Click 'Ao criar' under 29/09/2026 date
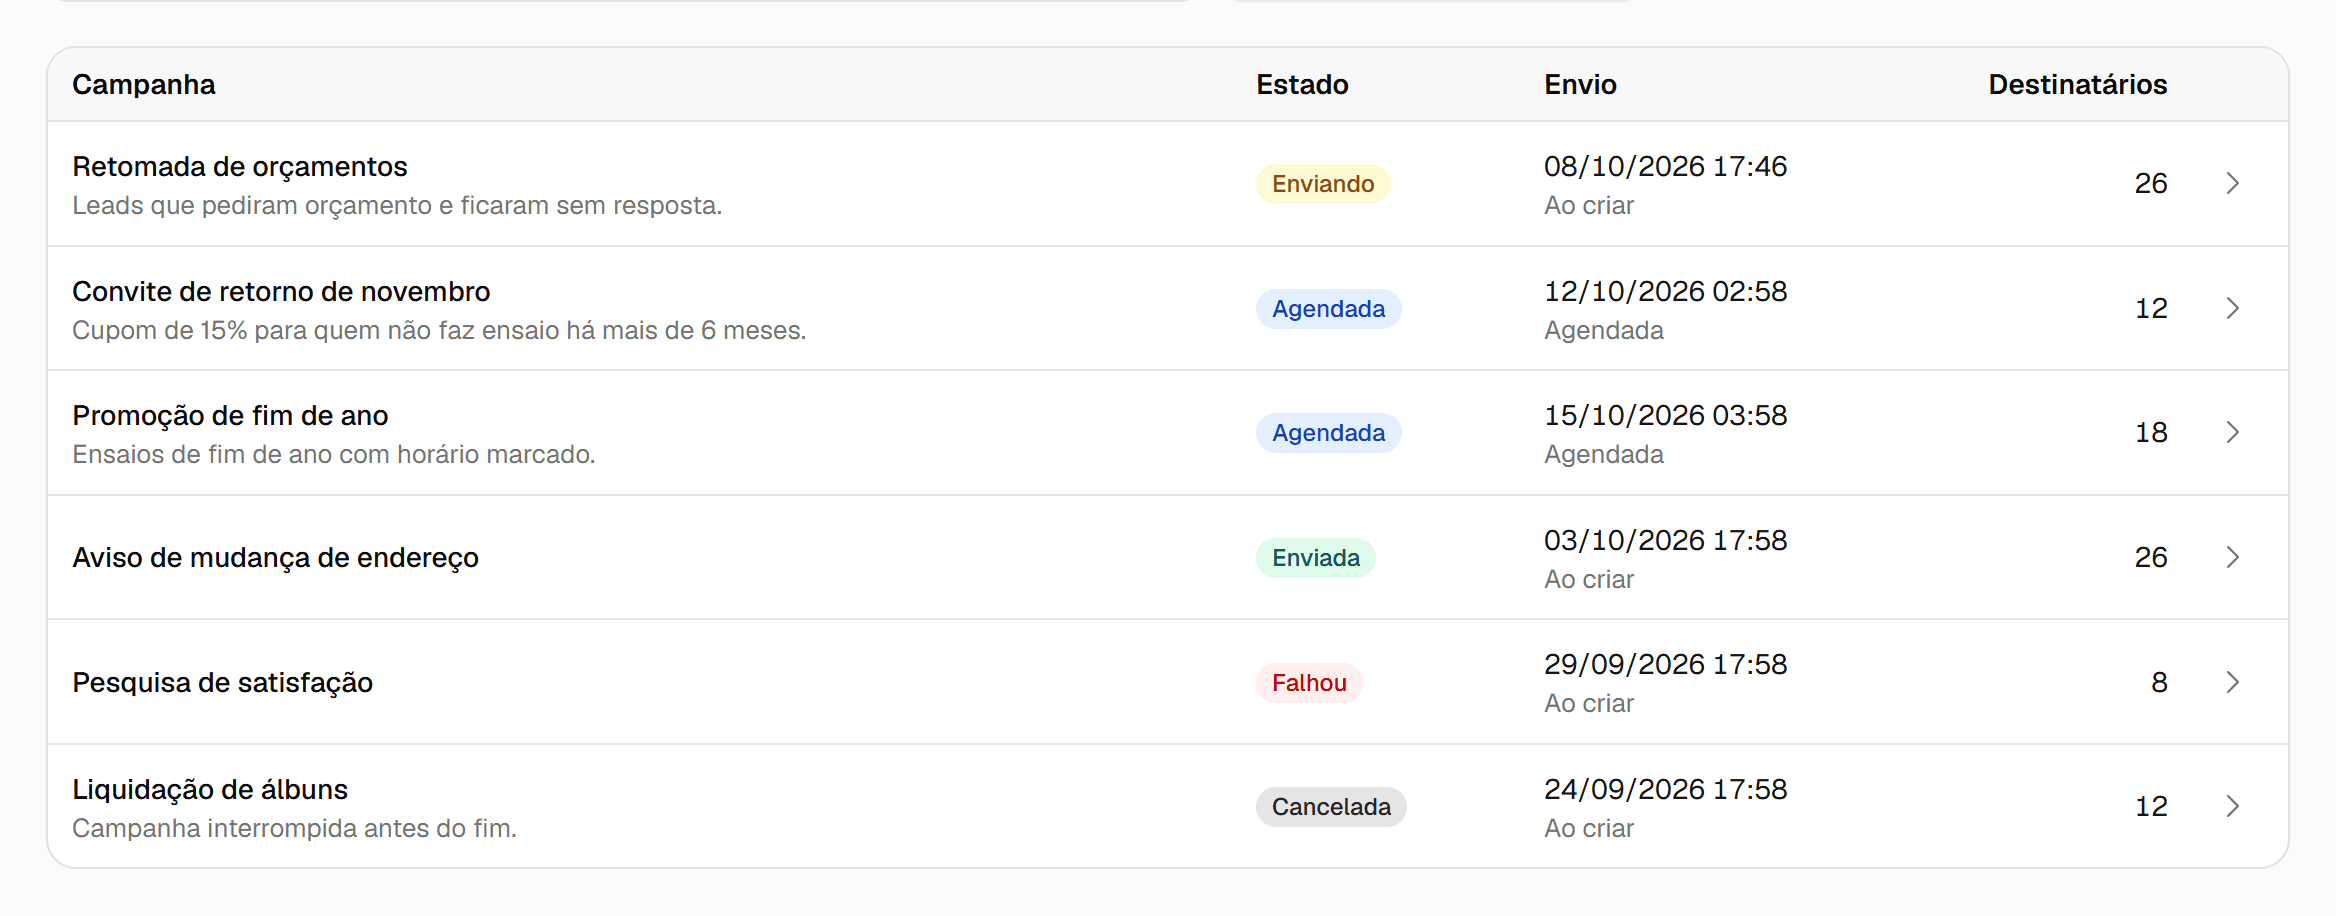 [x=1589, y=703]
